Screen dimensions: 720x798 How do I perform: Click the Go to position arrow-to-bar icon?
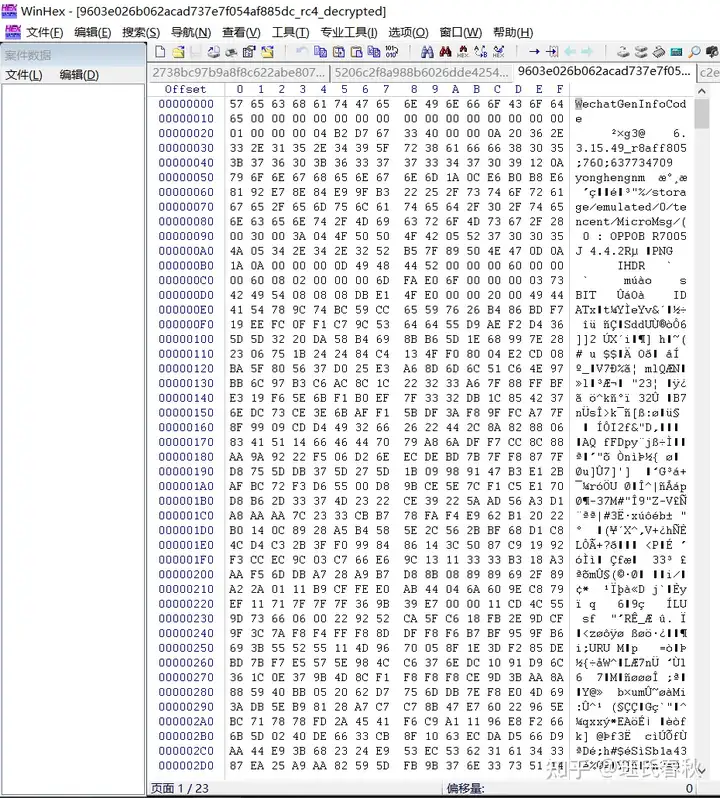point(552,51)
